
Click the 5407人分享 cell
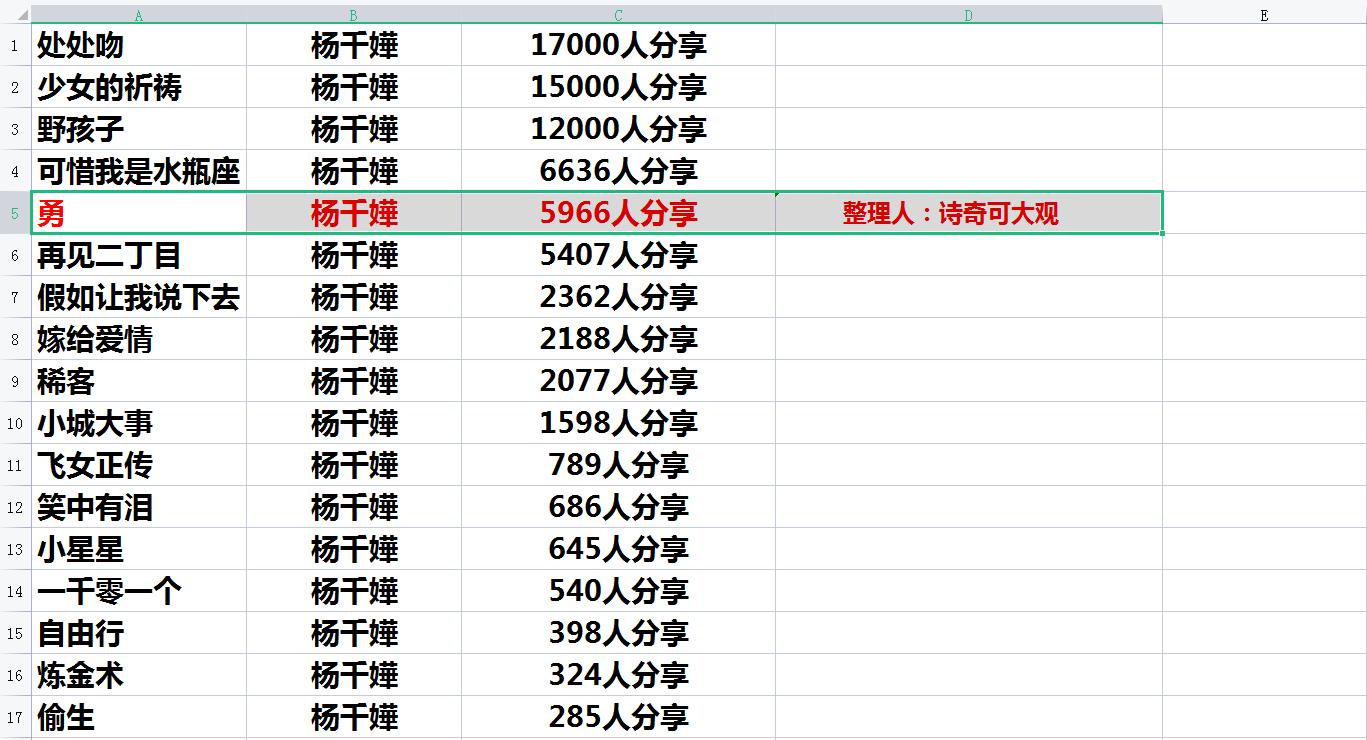click(x=618, y=255)
